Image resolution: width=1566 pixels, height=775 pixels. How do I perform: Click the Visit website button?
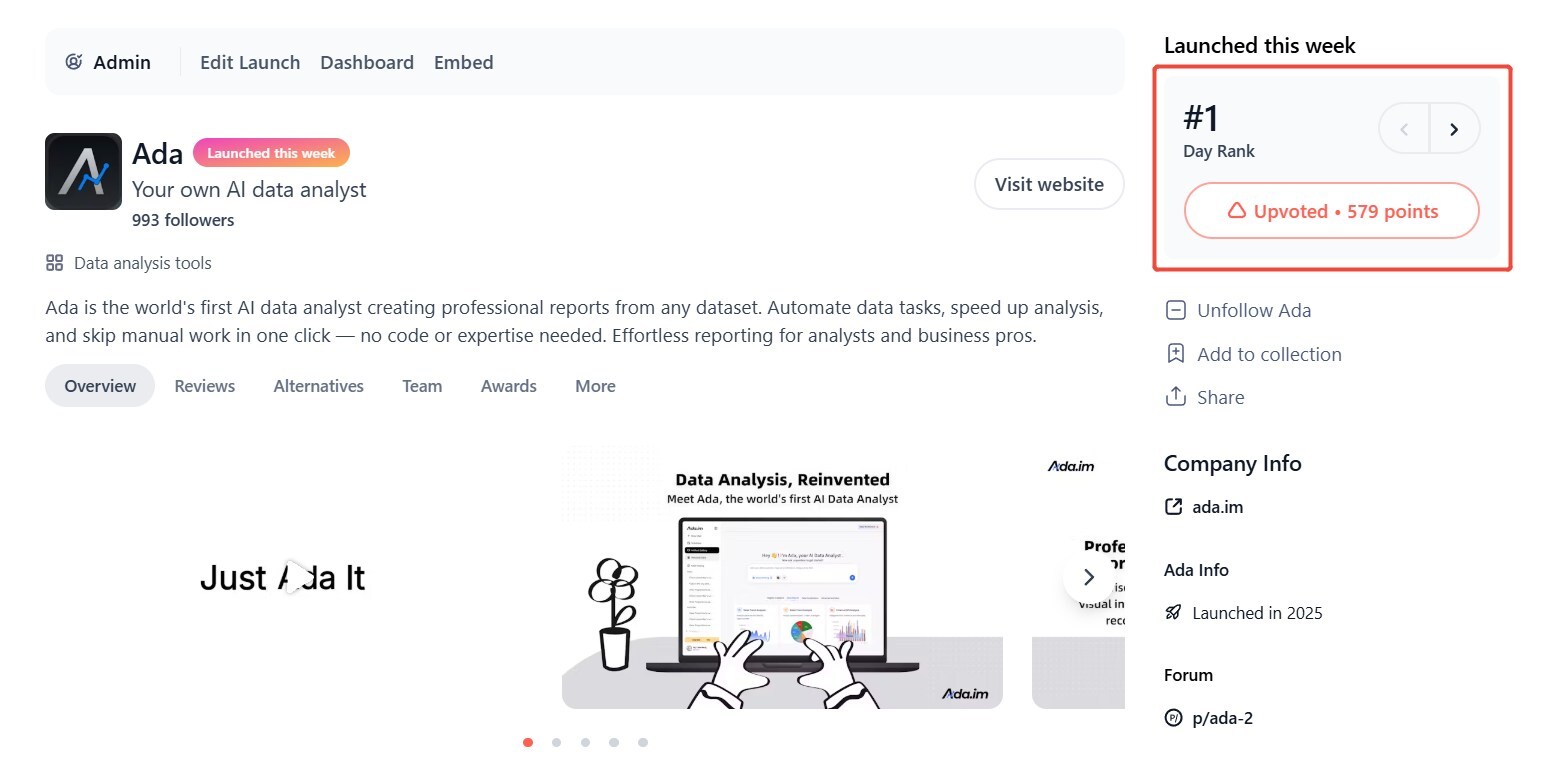pyautogui.click(x=1049, y=184)
